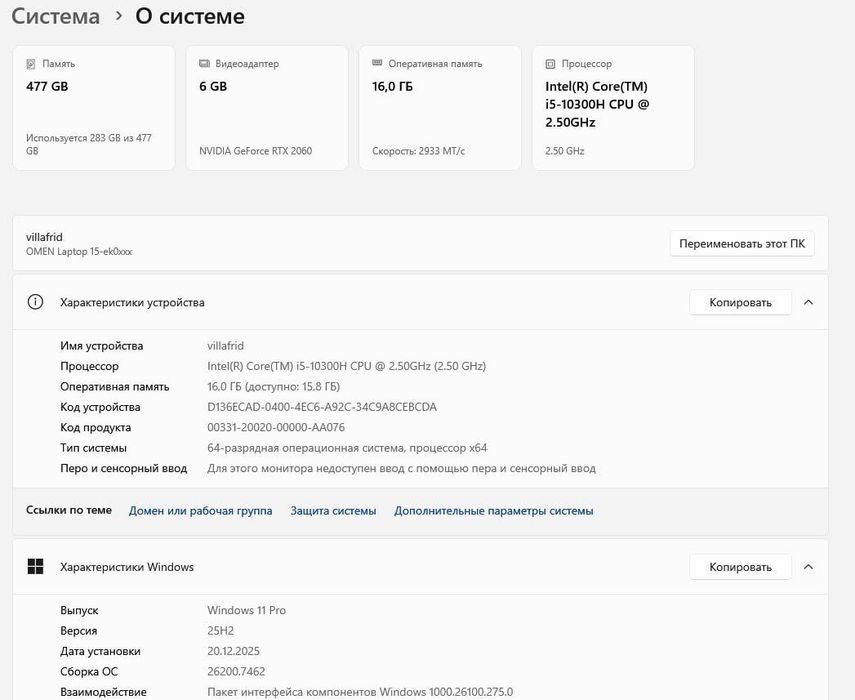
Task: Click the Имя устройства value villafrid
Action: 225,346
